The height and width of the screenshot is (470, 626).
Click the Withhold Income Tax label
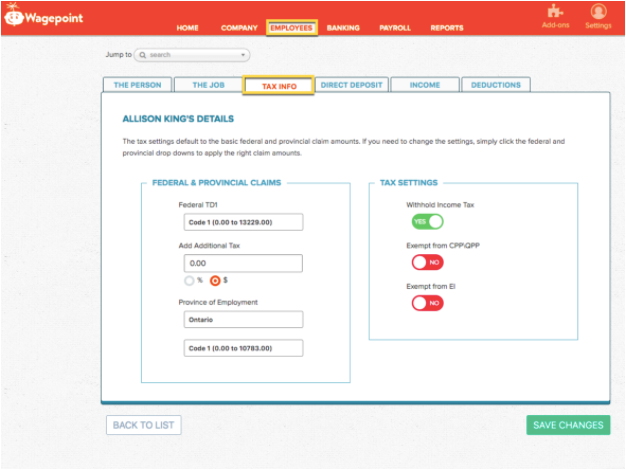point(440,205)
